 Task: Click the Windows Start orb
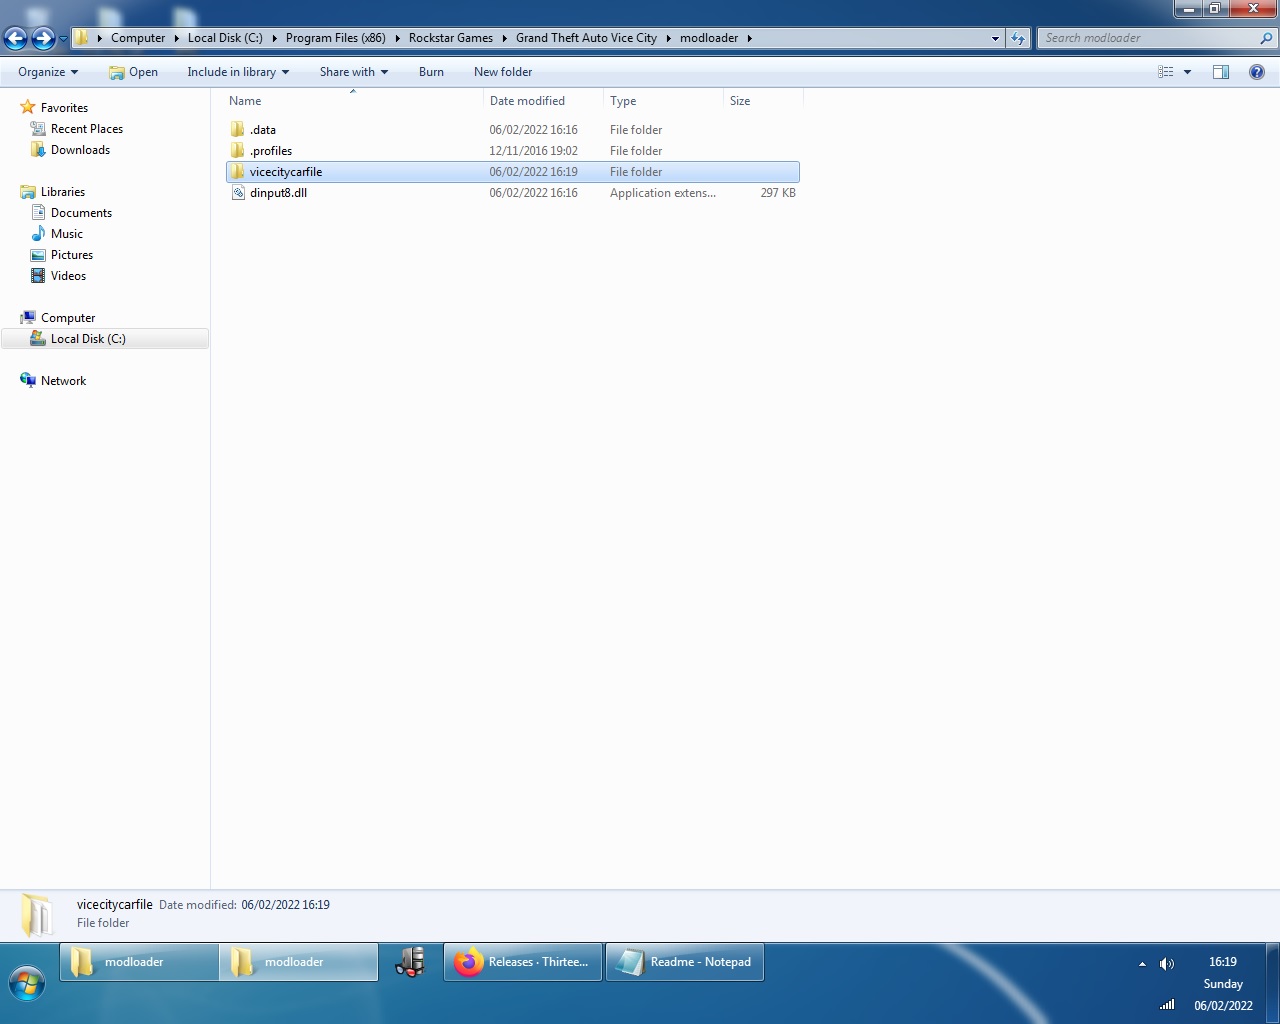tap(27, 984)
